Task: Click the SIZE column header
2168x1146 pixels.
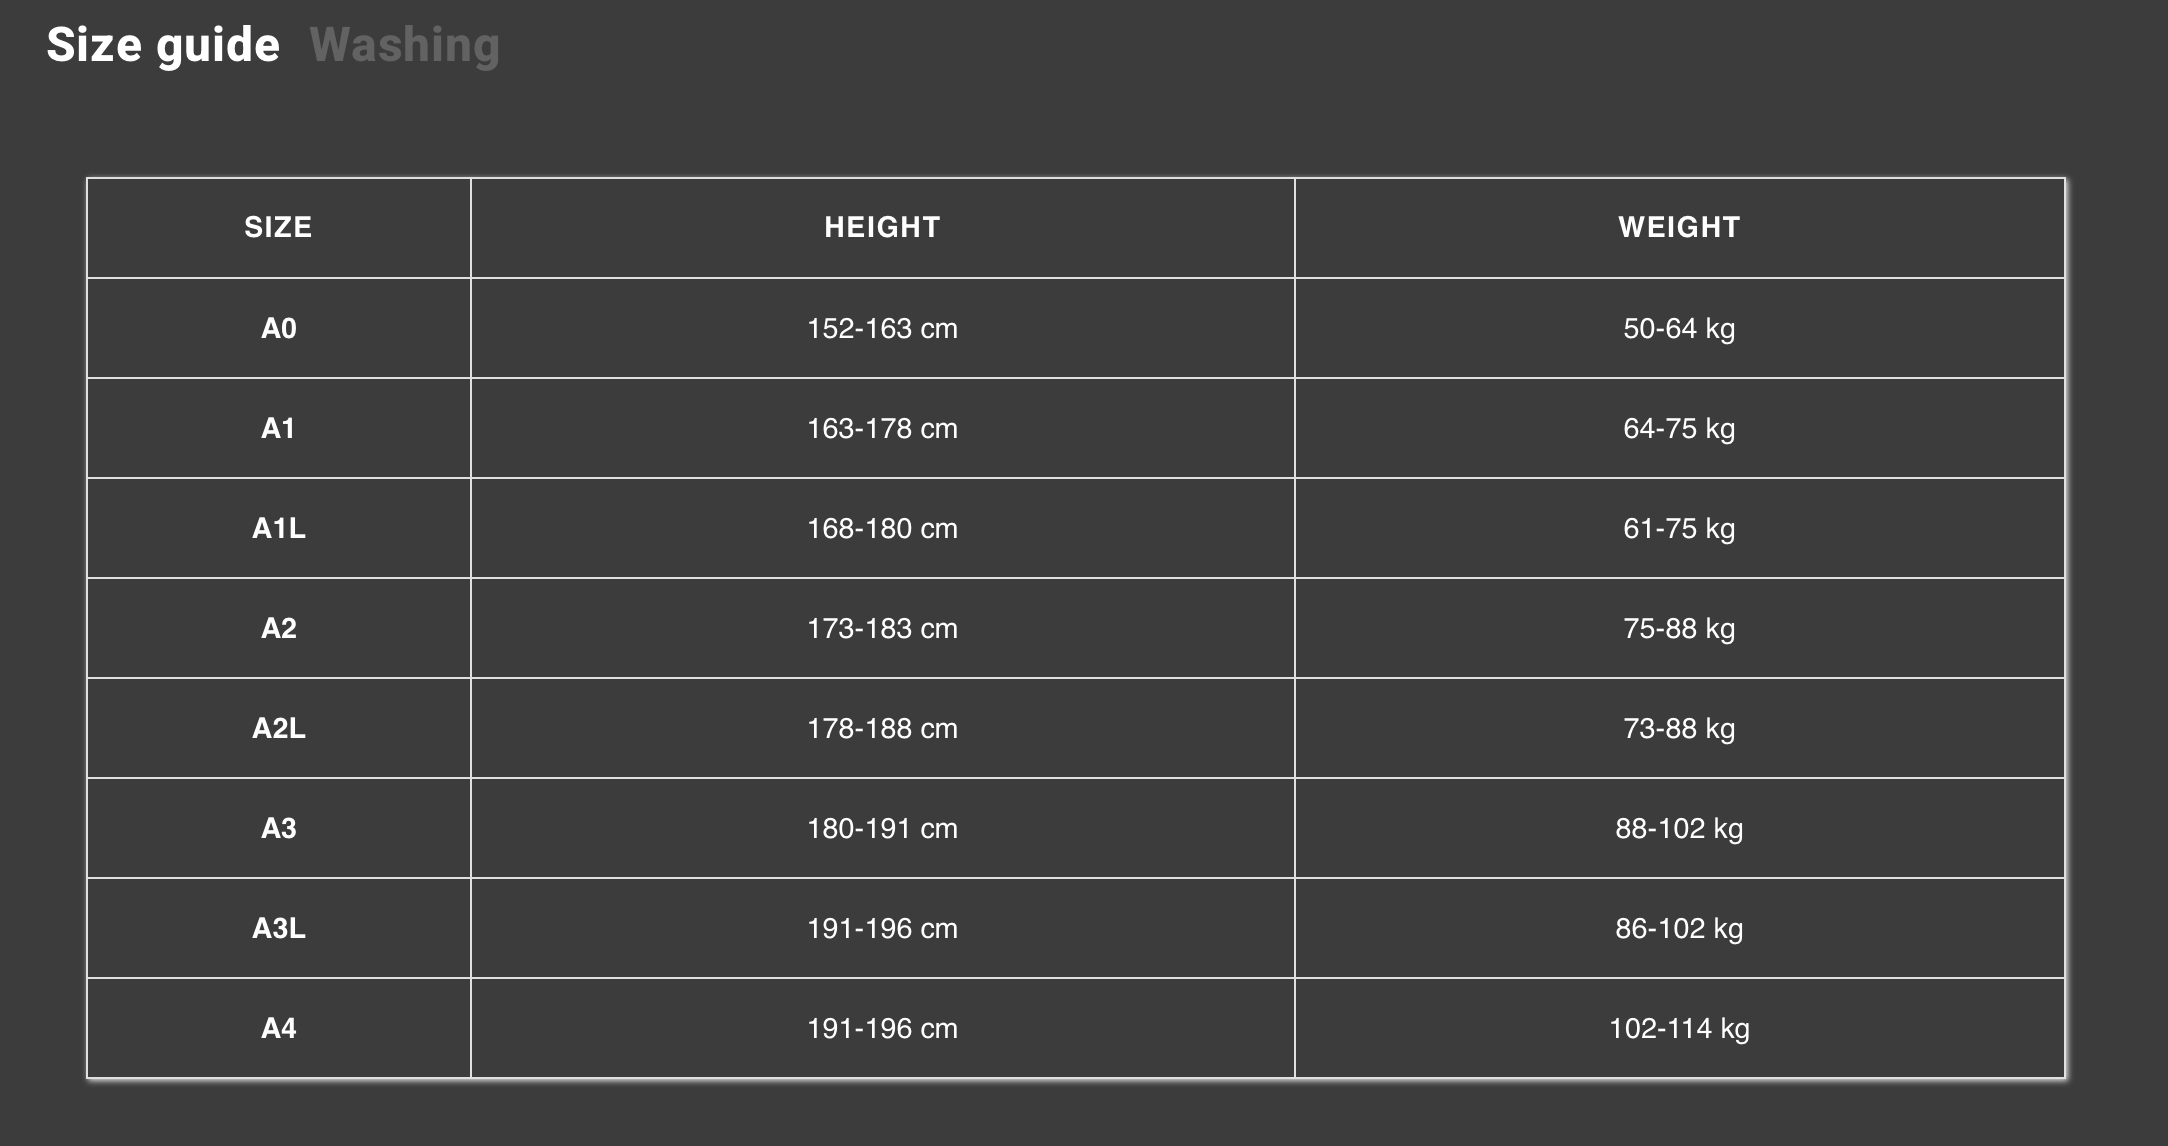Action: tap(279, 228)
